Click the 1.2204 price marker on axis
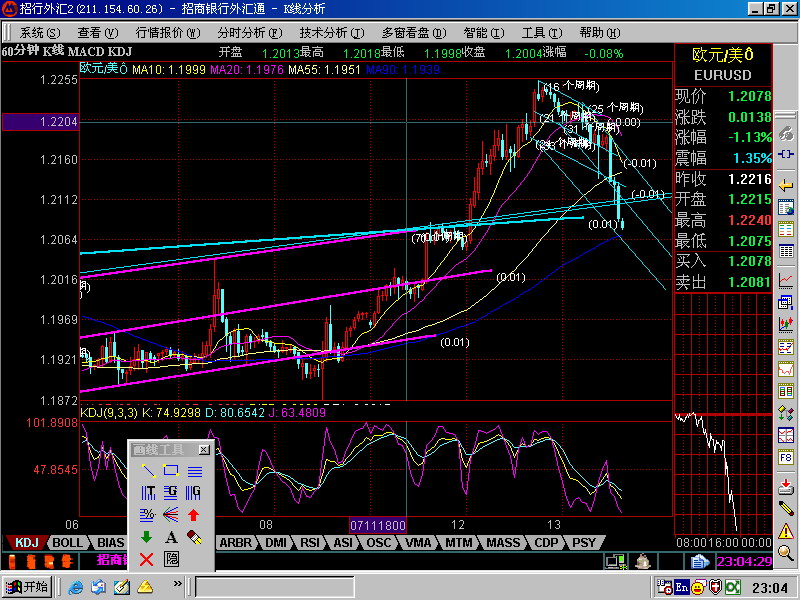Image resolution: width=800 pixels, height=600 pixels. (x=40, y=121)
